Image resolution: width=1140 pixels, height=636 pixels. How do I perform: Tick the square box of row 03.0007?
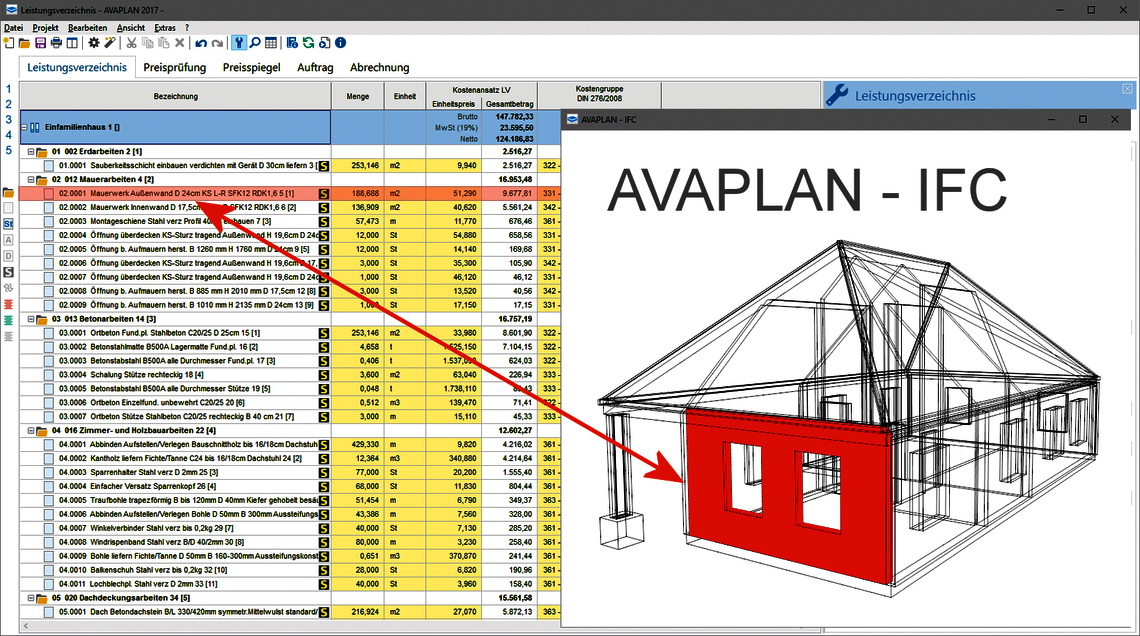point(49,417)
